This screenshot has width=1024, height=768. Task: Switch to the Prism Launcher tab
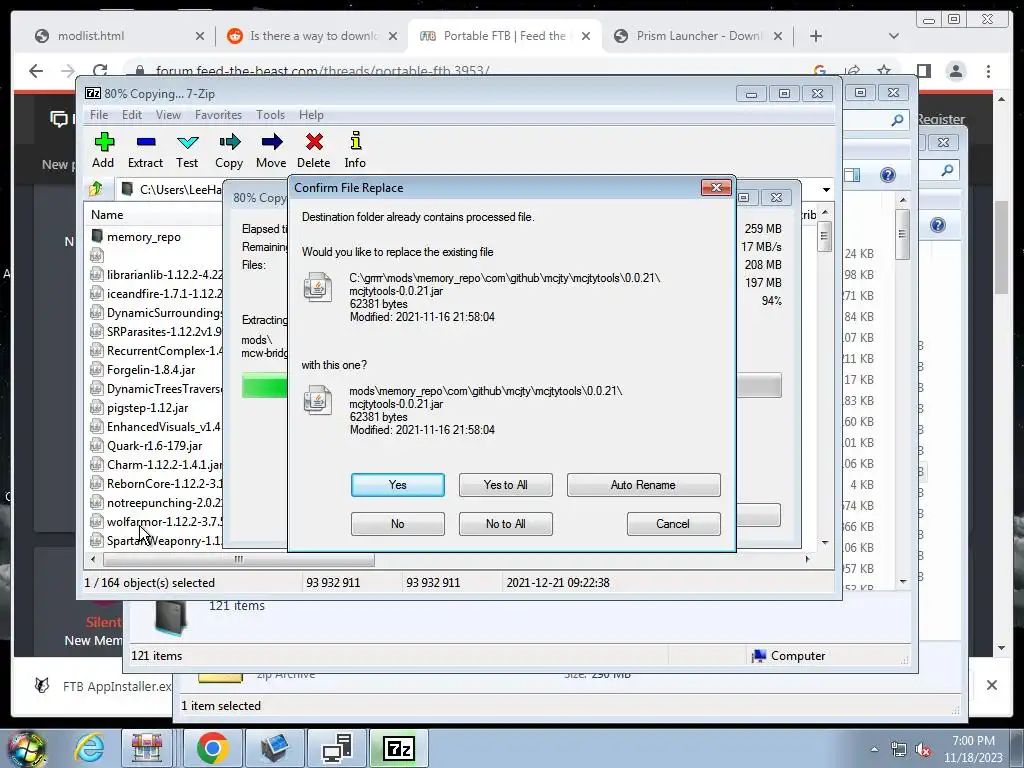697,36
